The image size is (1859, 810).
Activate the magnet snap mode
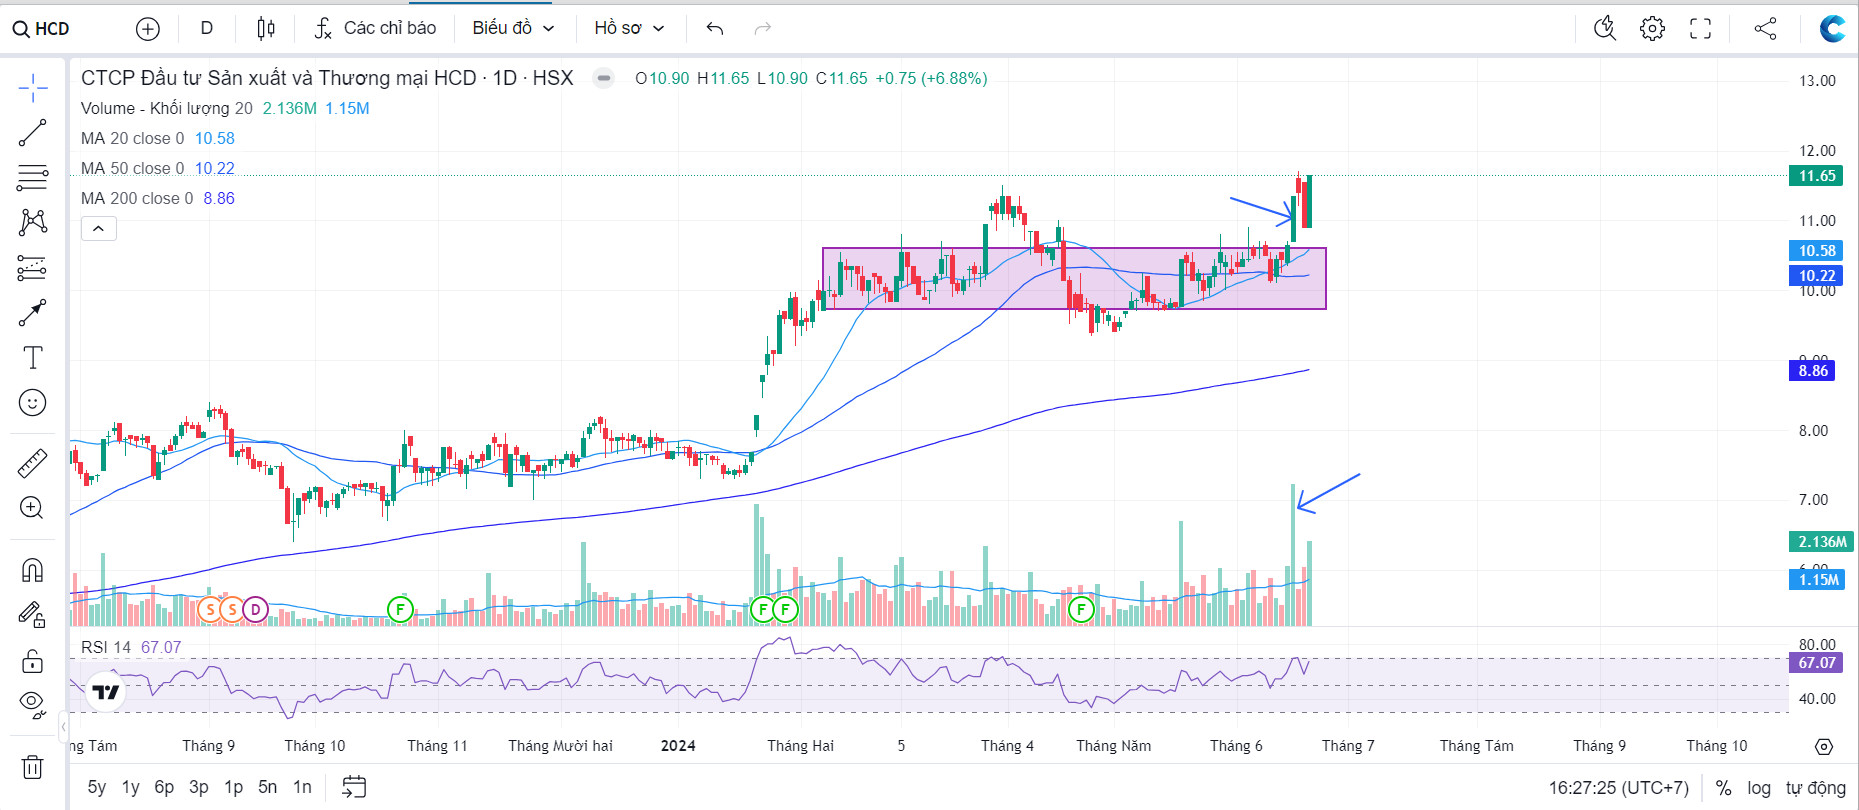coord(32,570)
